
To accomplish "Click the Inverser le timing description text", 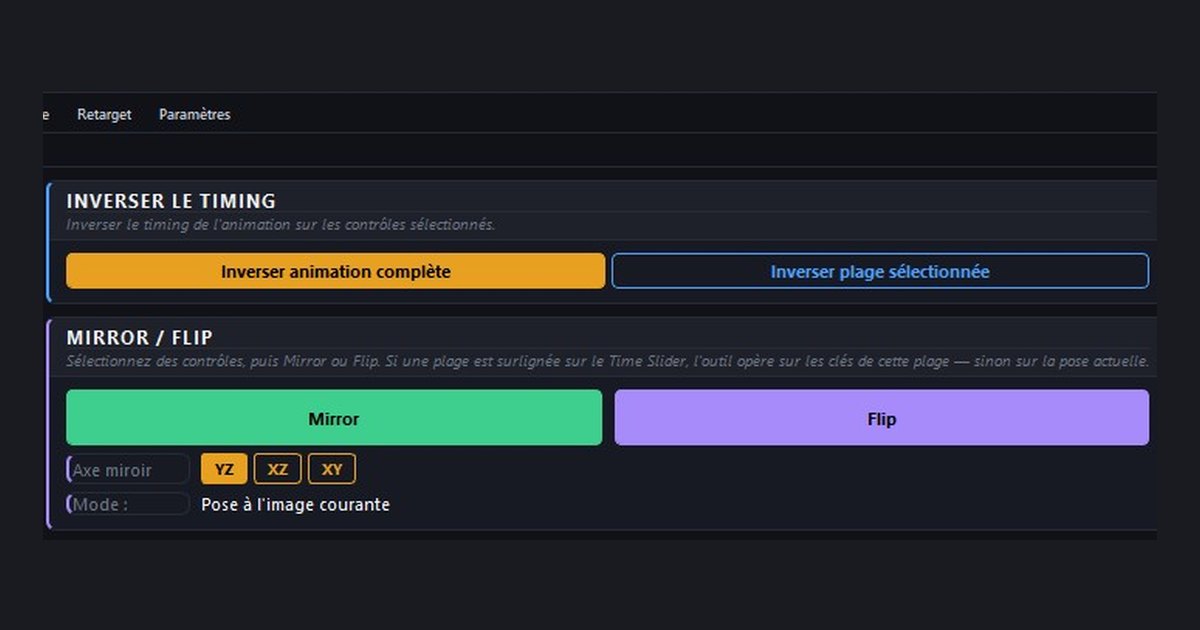I will (281, 225).
